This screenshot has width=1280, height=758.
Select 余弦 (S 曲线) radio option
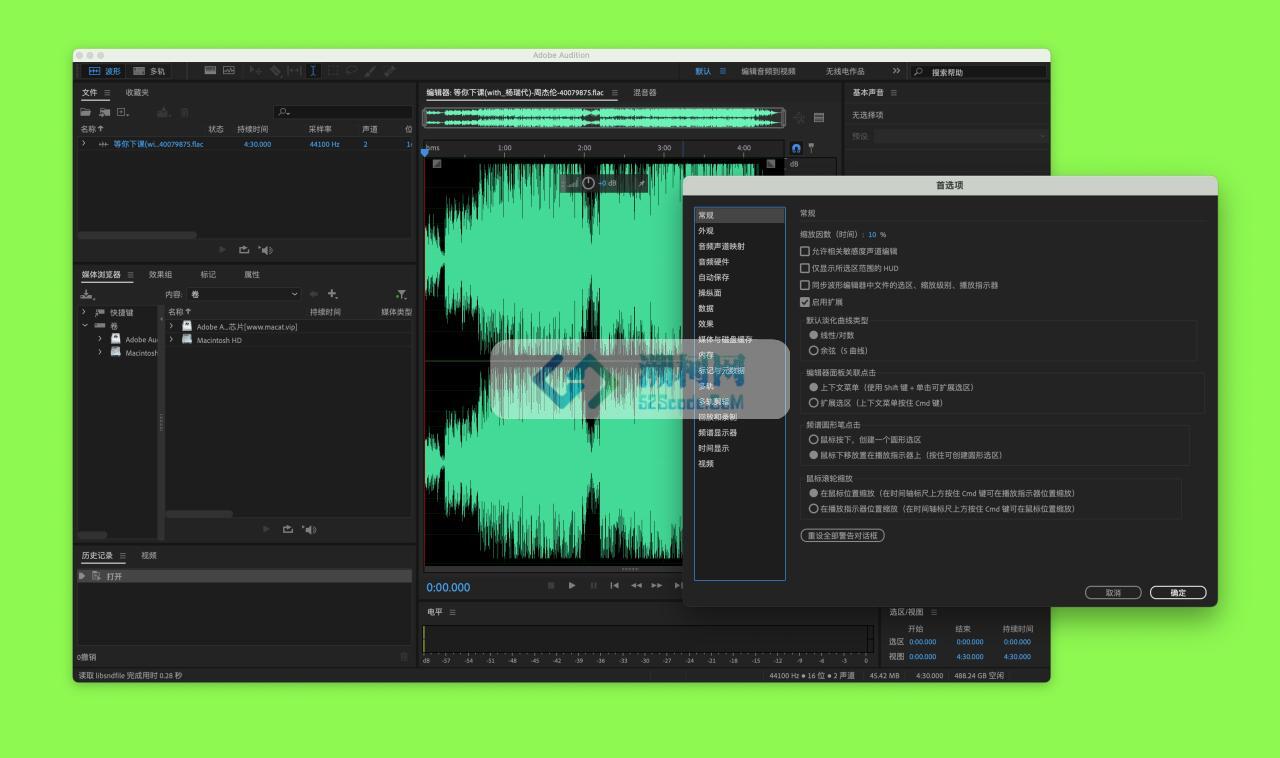pos(813,351)
